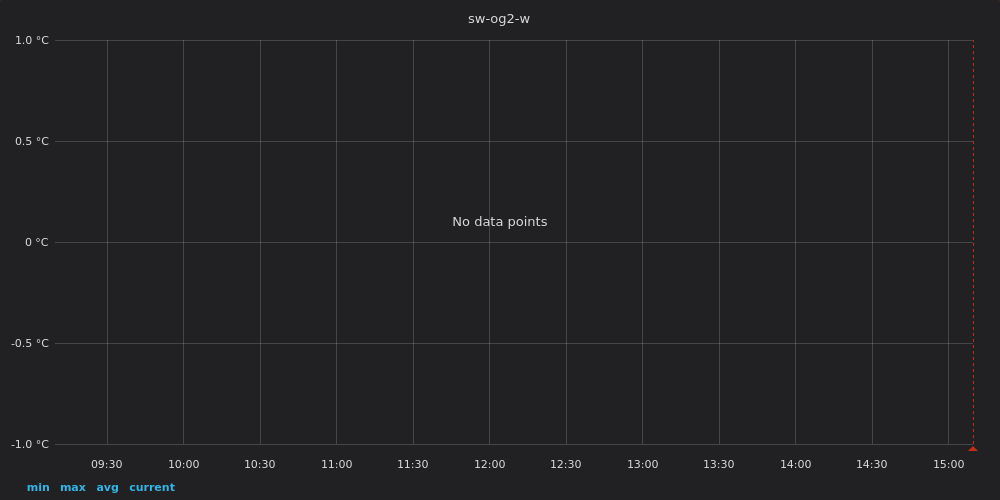Screen dimensions: 1000x500
Task: Click the -1.0 °C y-axis label
Action: (x=30, y=444)
